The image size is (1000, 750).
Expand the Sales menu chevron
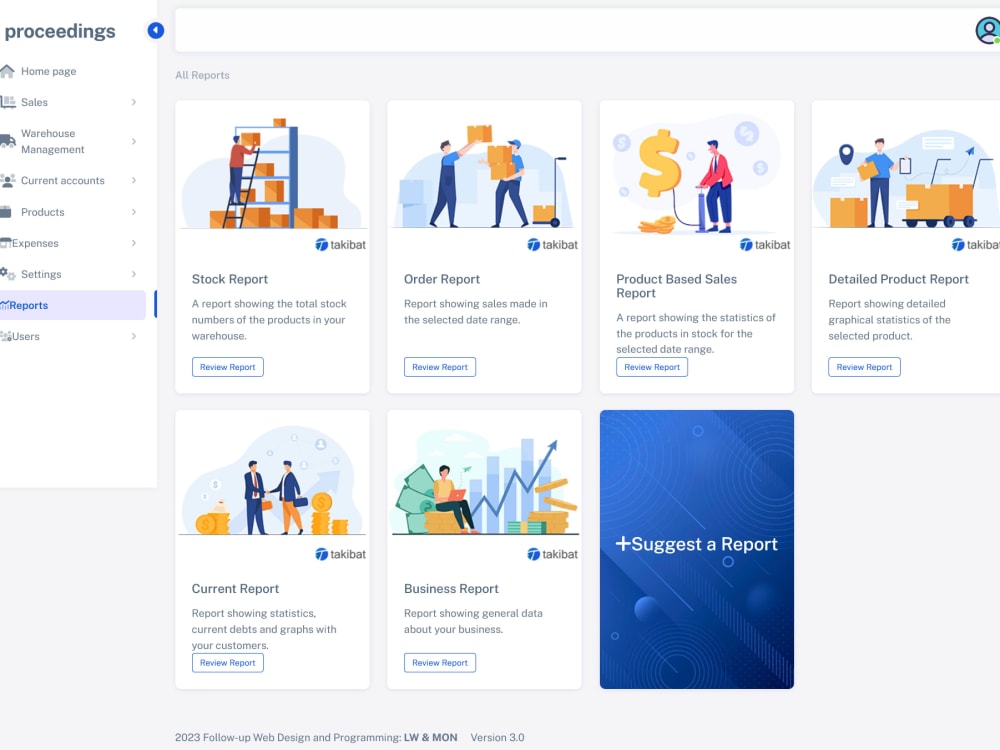(134, 102)
